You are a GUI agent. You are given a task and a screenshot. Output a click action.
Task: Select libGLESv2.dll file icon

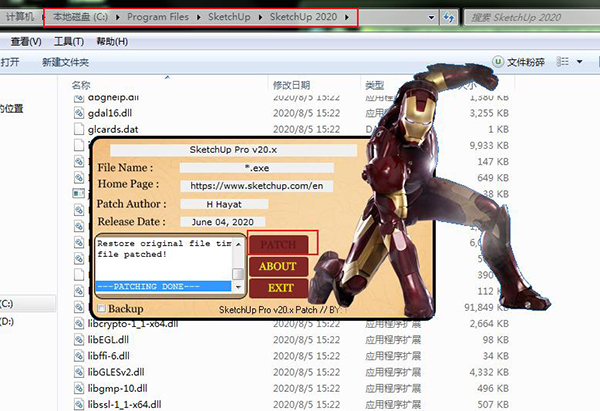[78, 372]
